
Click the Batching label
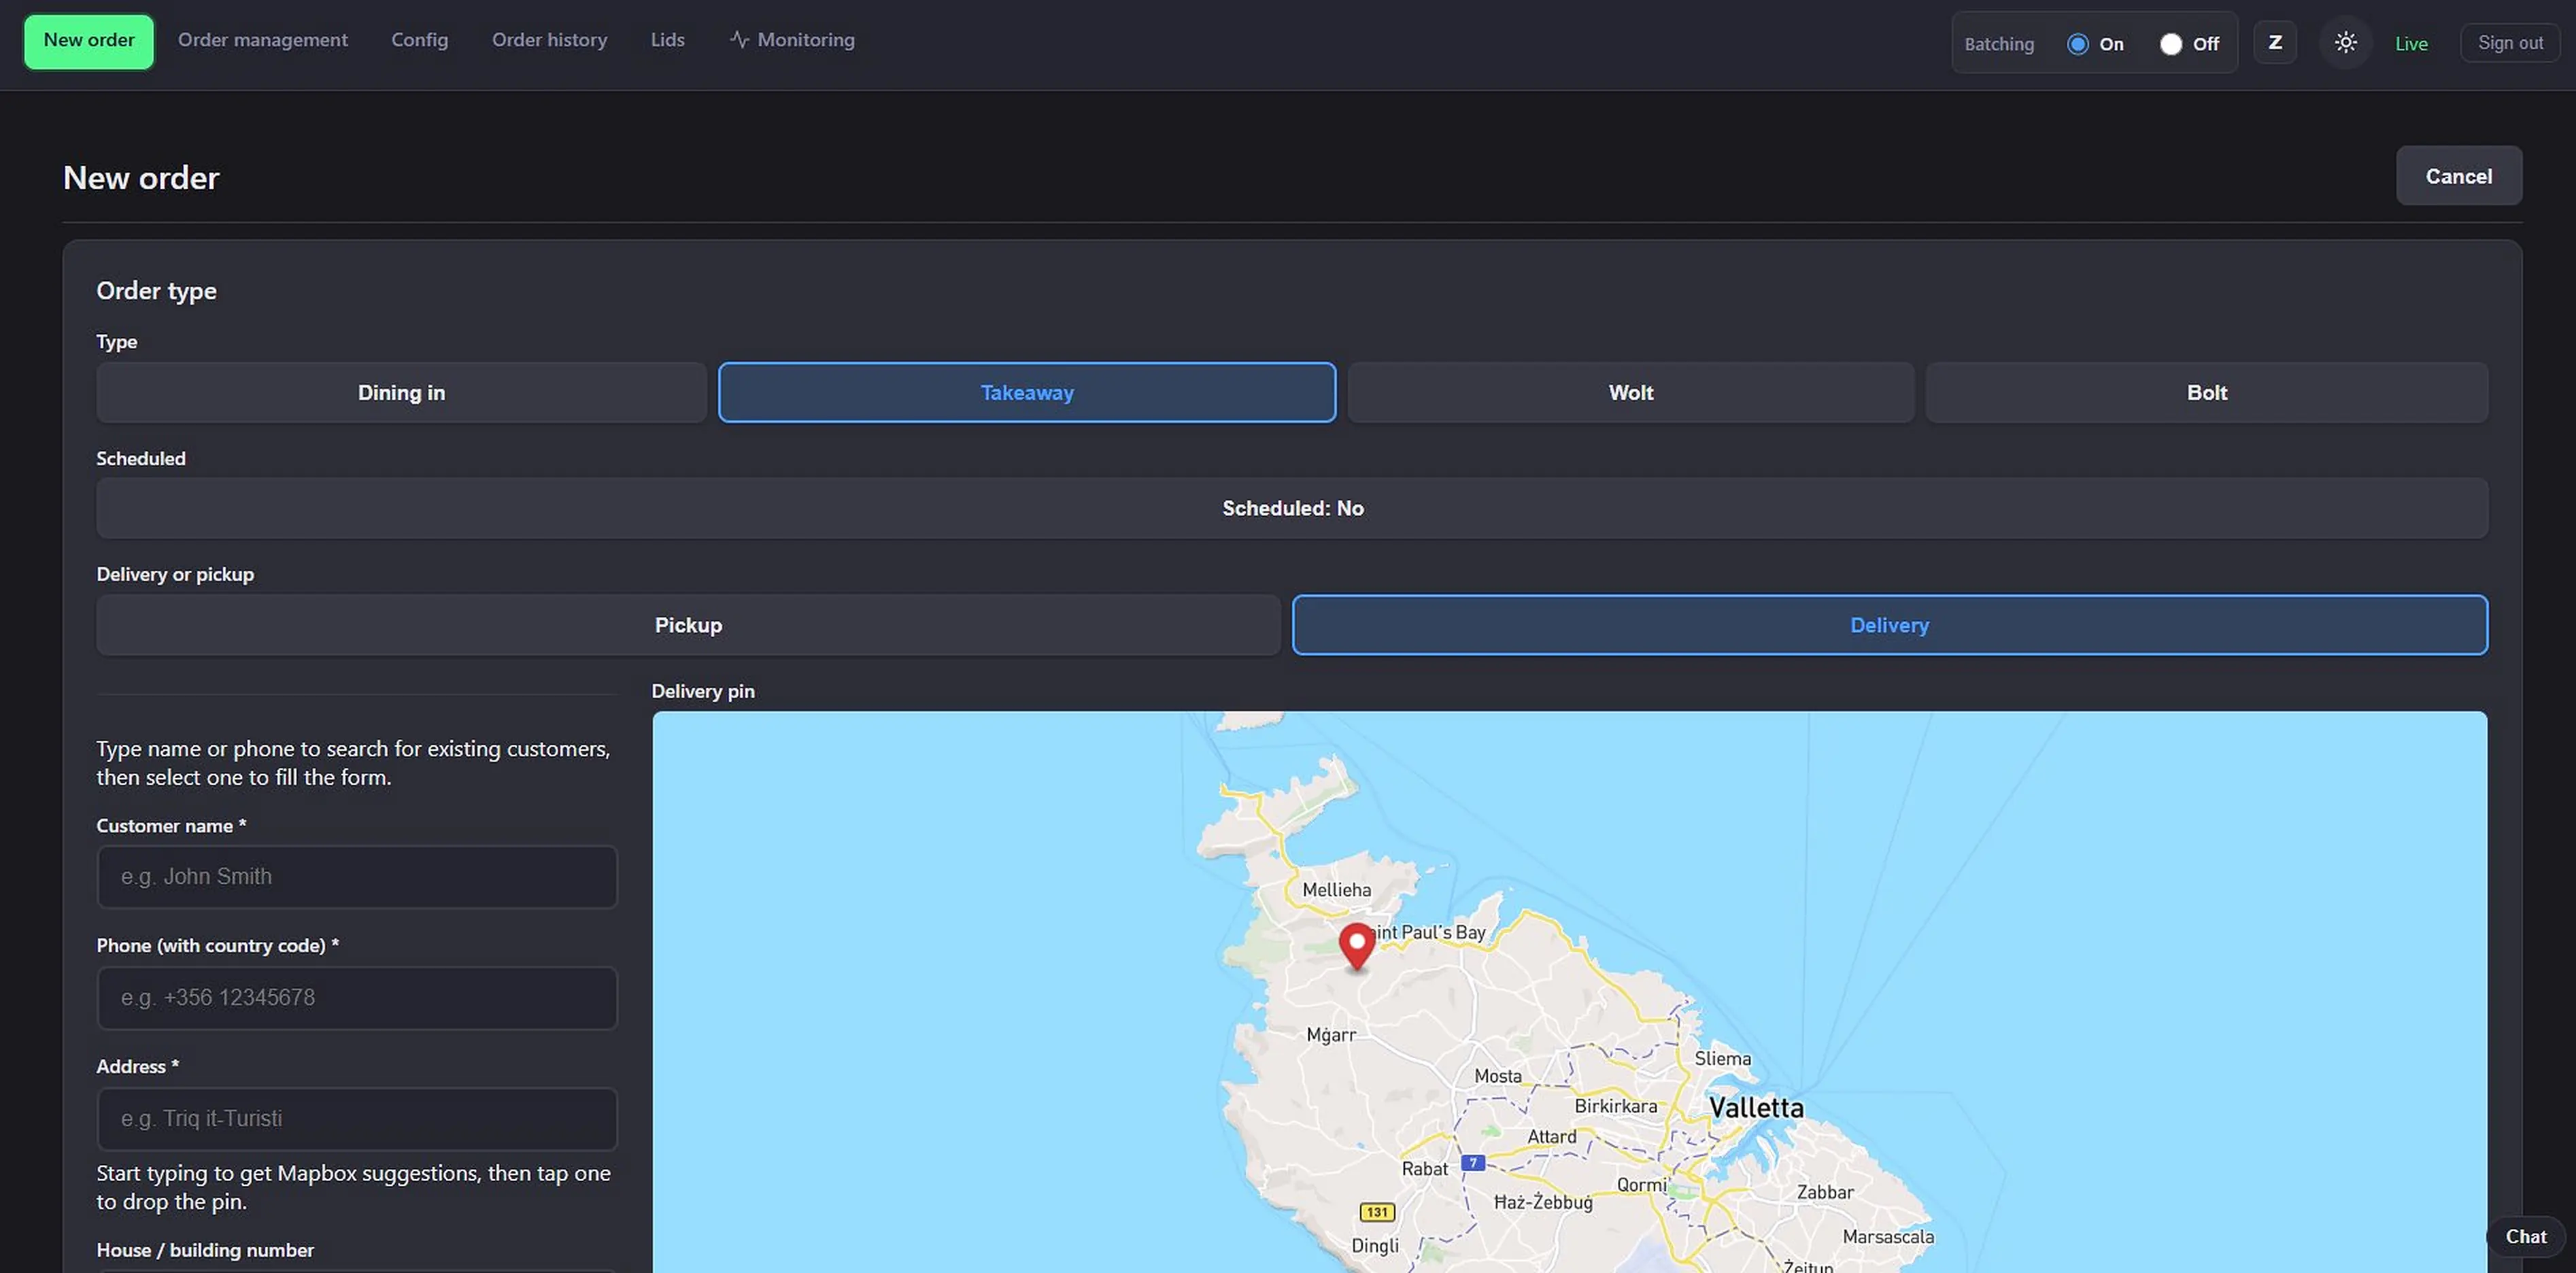coord(1999,44)
